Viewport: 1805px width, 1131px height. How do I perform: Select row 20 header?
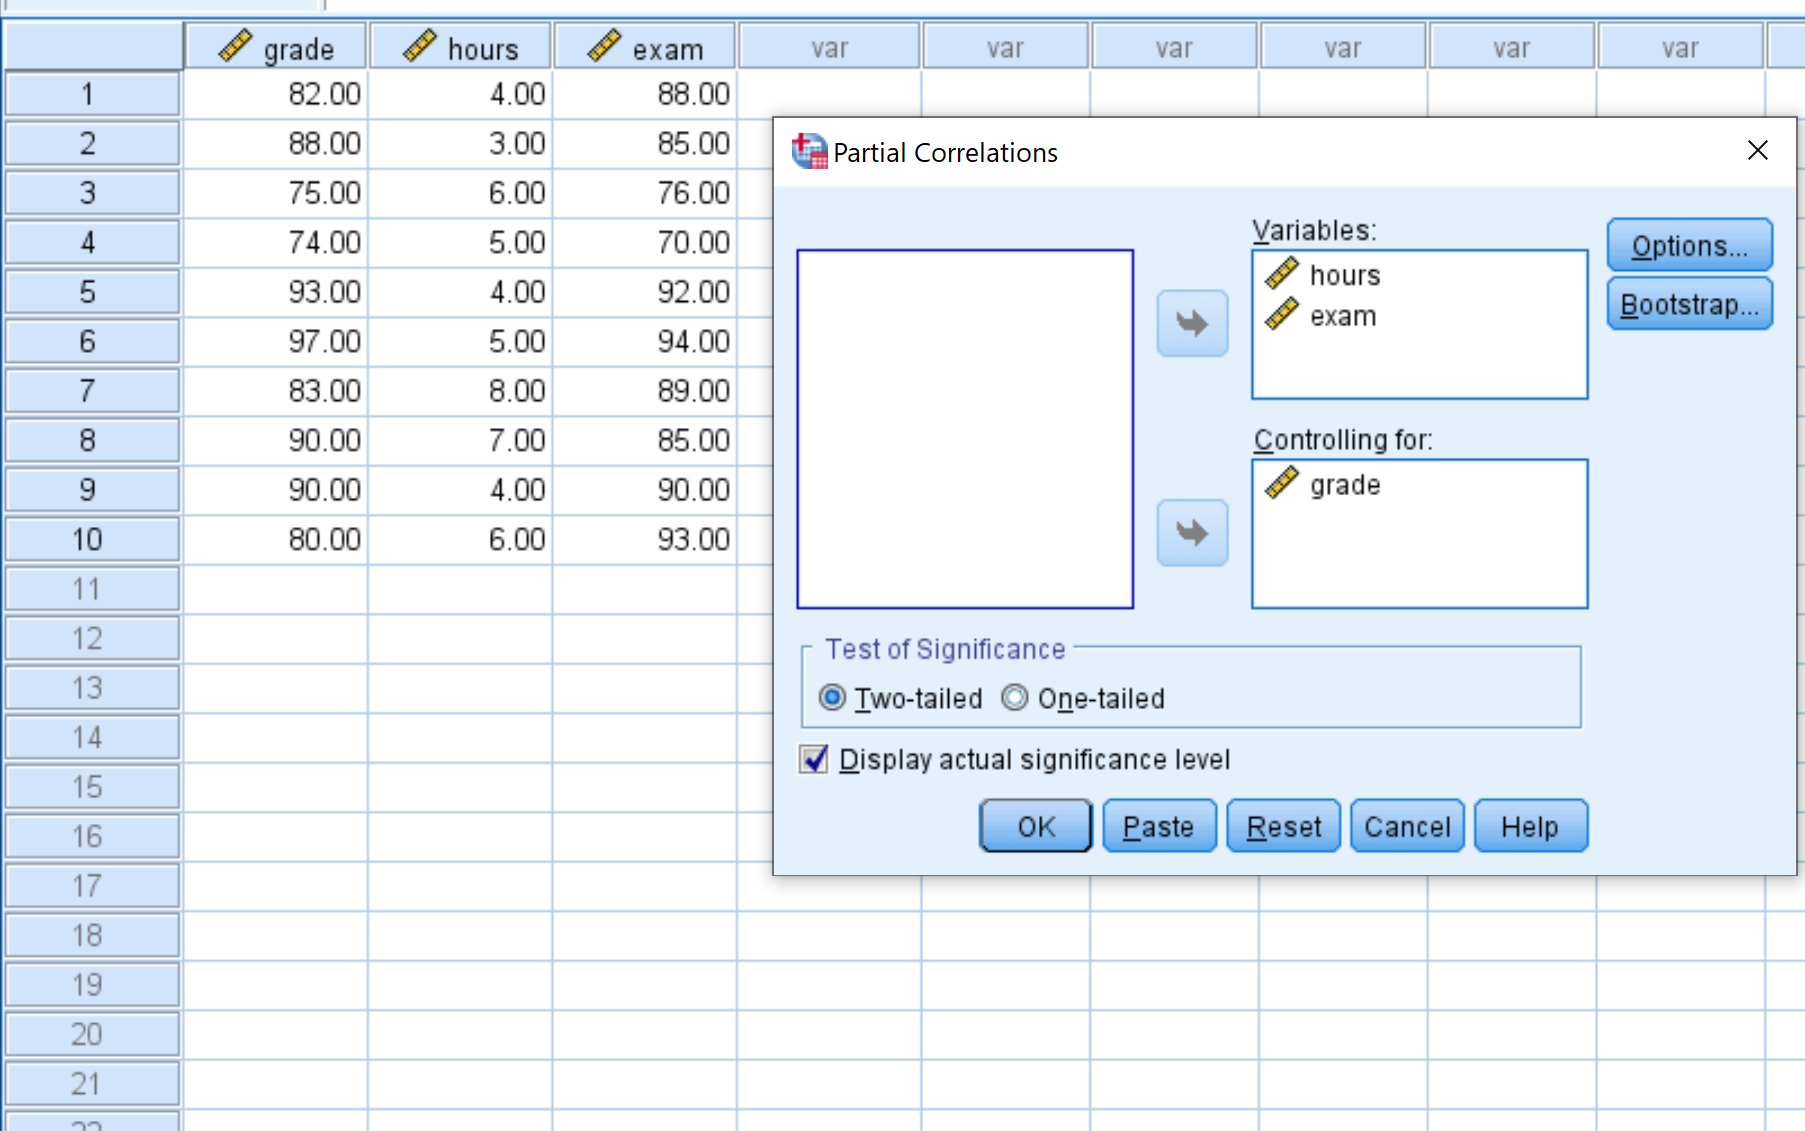tap(92, 1034)
